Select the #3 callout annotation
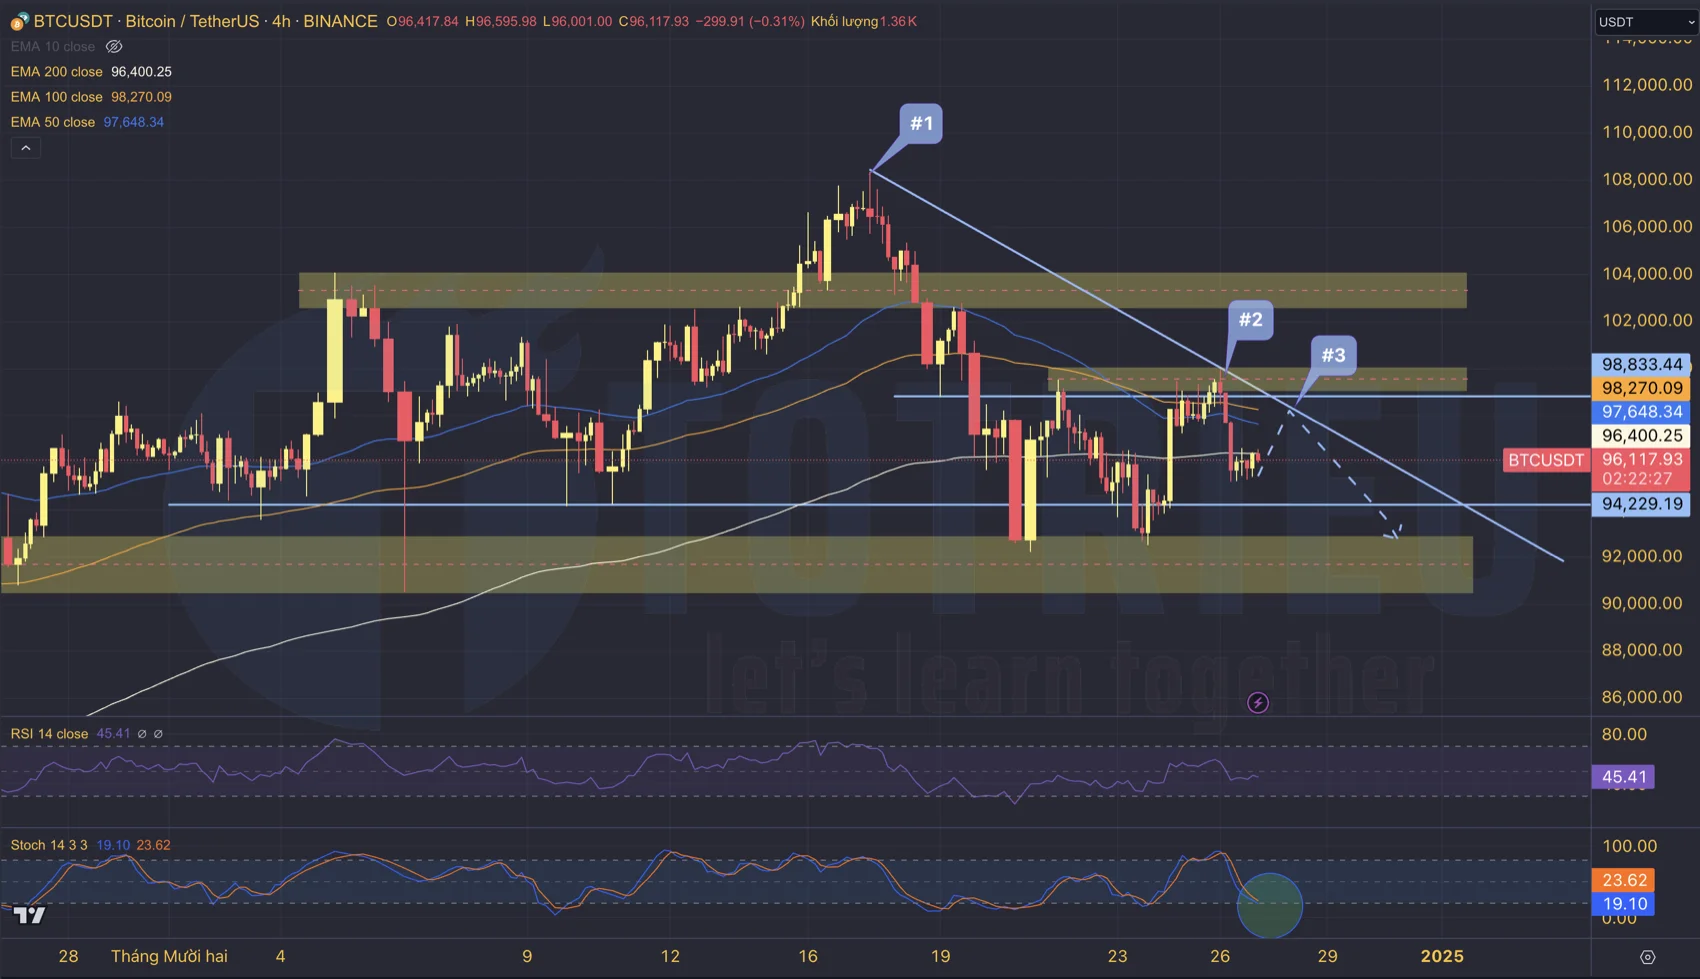1700x979 pixels. [x=1333, y=355]
